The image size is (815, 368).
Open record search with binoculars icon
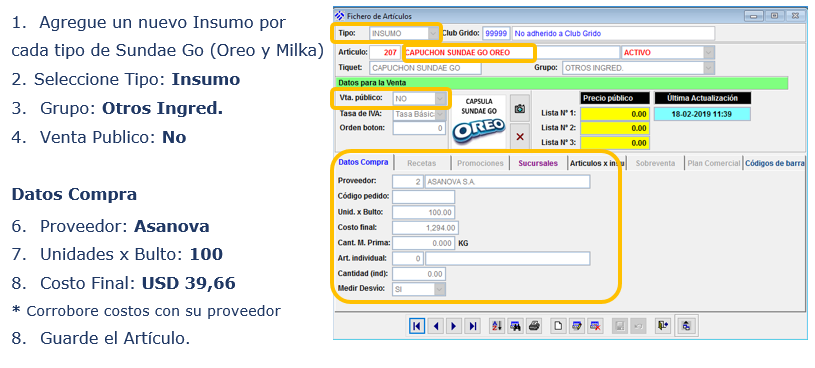(x=515, y=326)
